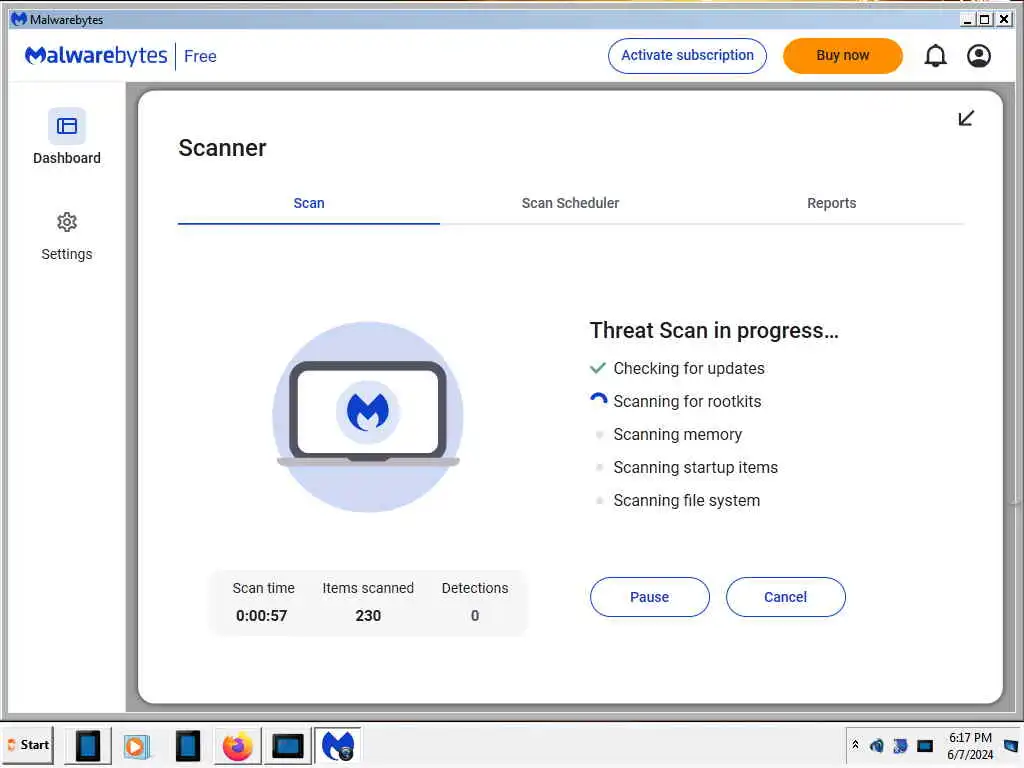
Task: Collapse the Scanner panel with the arrow icon
Action: (966, 118)
